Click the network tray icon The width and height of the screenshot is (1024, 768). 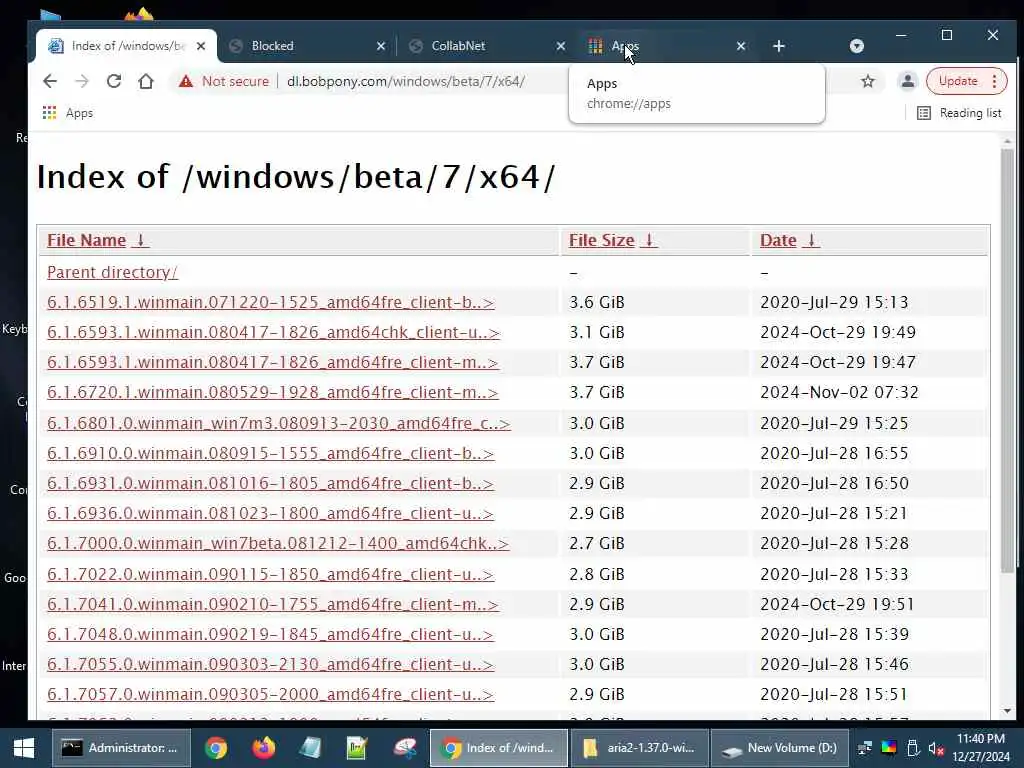click(x=865, y=748)
